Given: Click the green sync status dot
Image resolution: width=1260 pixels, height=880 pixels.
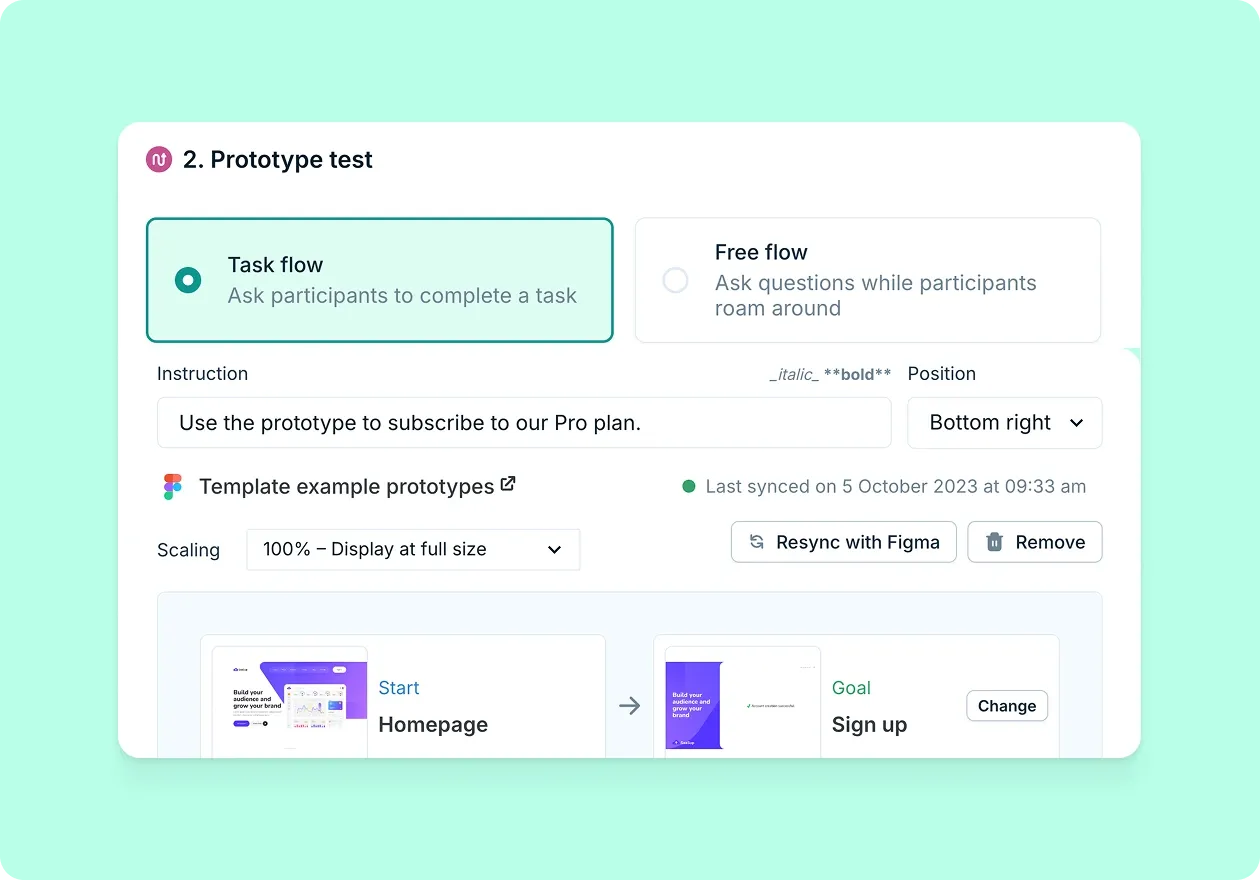Looking at the screenshot, I should (x=688, y=487).
